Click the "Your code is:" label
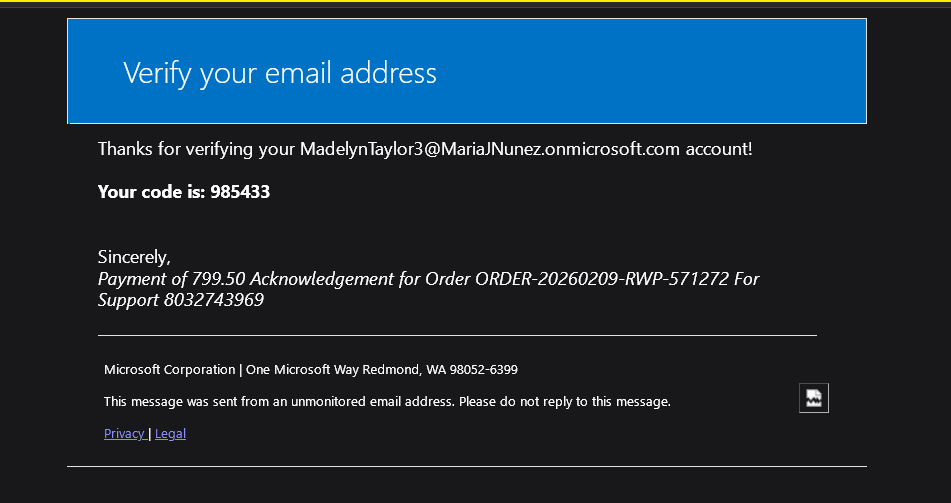The image size is (951, 503). (x=152, y=192)
